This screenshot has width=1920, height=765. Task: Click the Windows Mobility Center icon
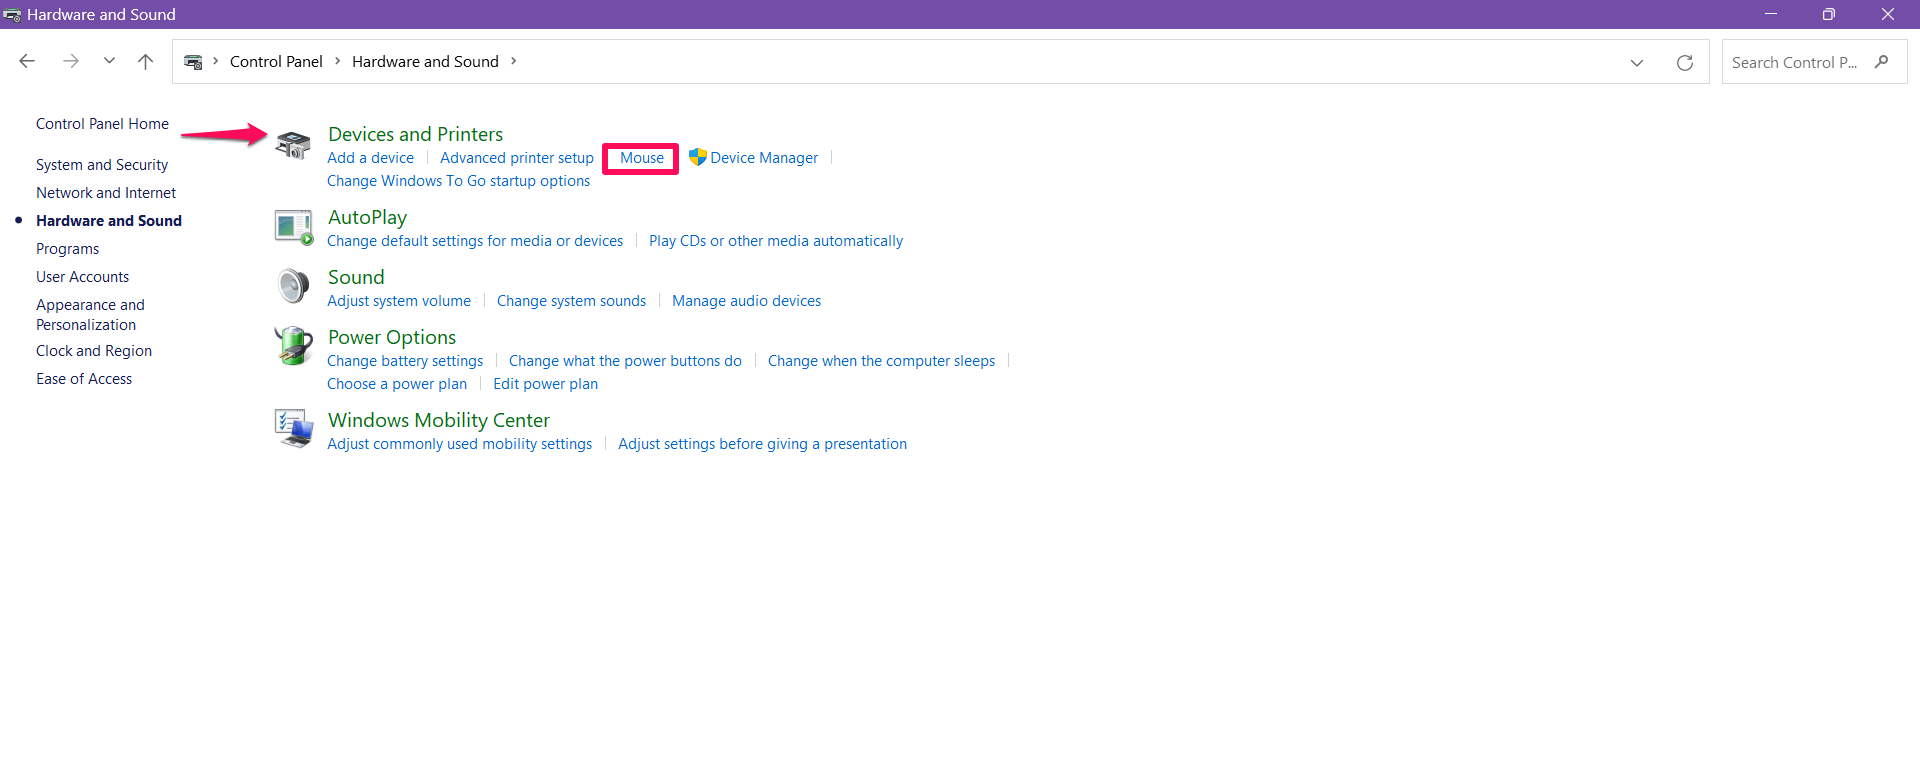coord(294,428)
